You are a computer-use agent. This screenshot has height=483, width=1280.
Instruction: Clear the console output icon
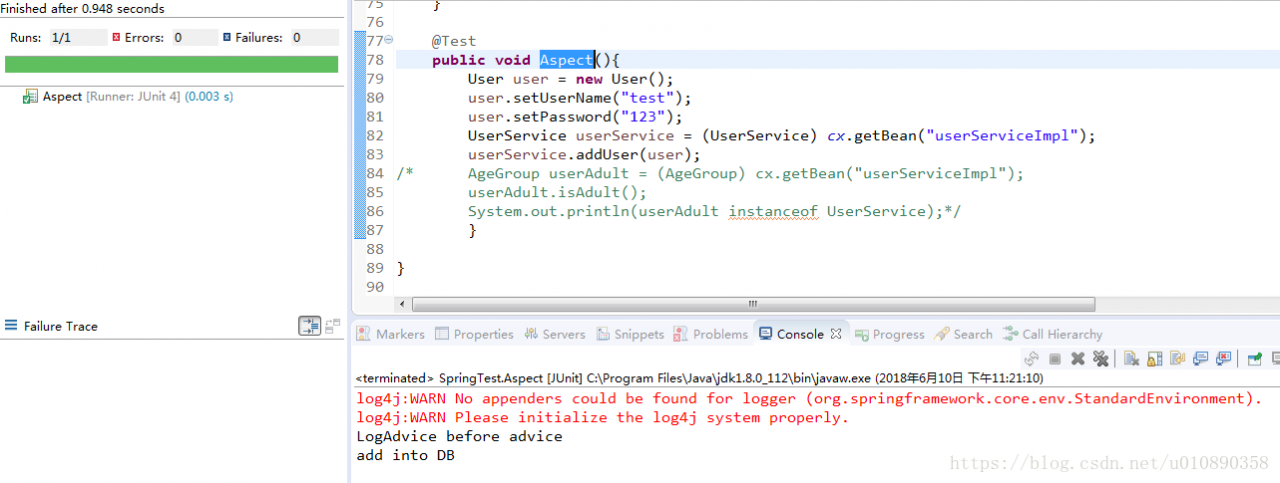click(x=1132, y=358)
